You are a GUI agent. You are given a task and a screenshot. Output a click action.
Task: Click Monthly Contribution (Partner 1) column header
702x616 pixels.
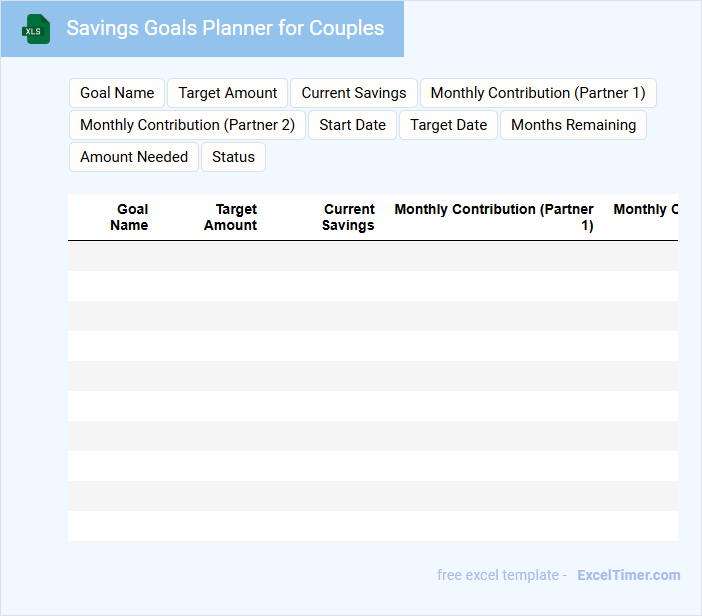(x=494, y=217)
